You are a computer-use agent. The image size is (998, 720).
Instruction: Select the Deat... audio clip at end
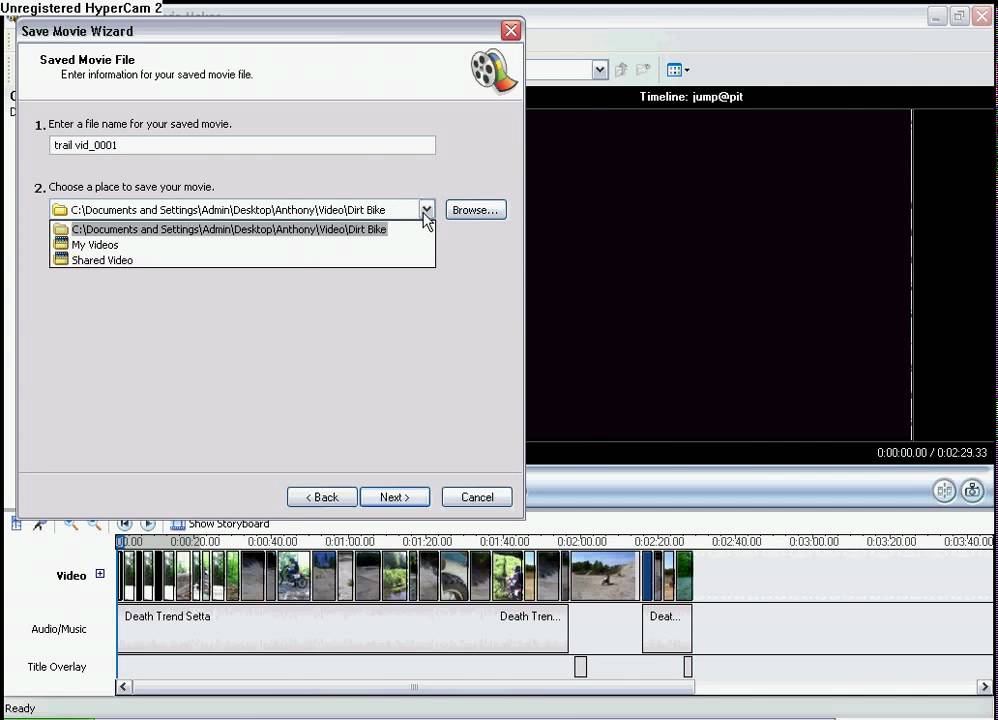point(666,629)
